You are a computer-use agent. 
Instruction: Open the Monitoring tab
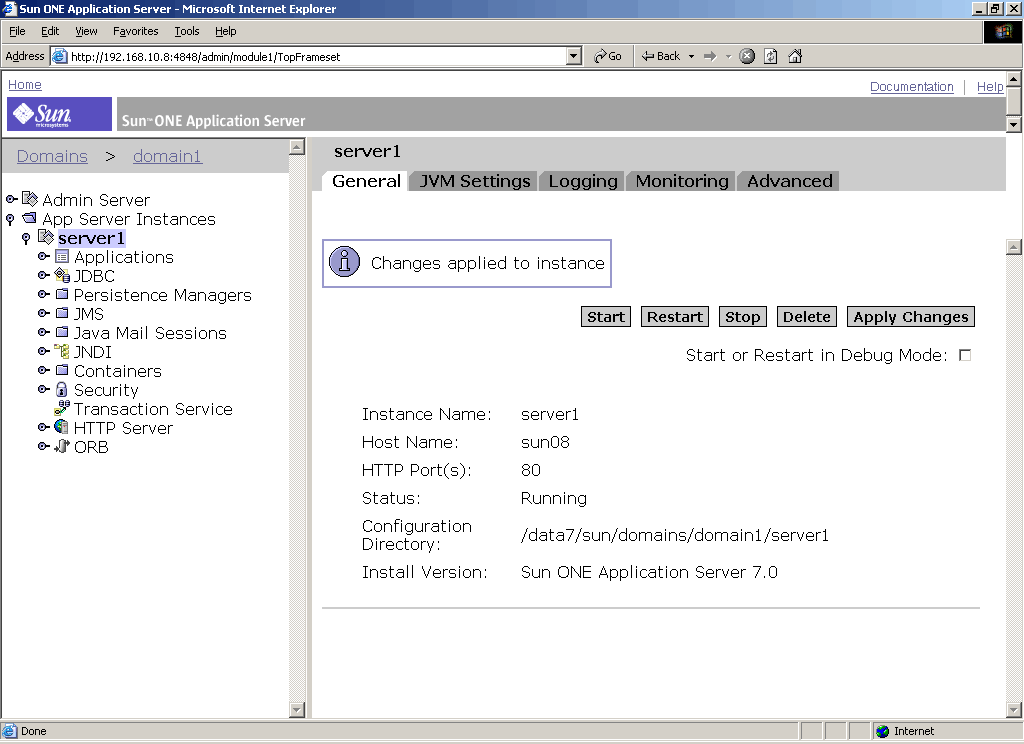click(x=682, y=181)
